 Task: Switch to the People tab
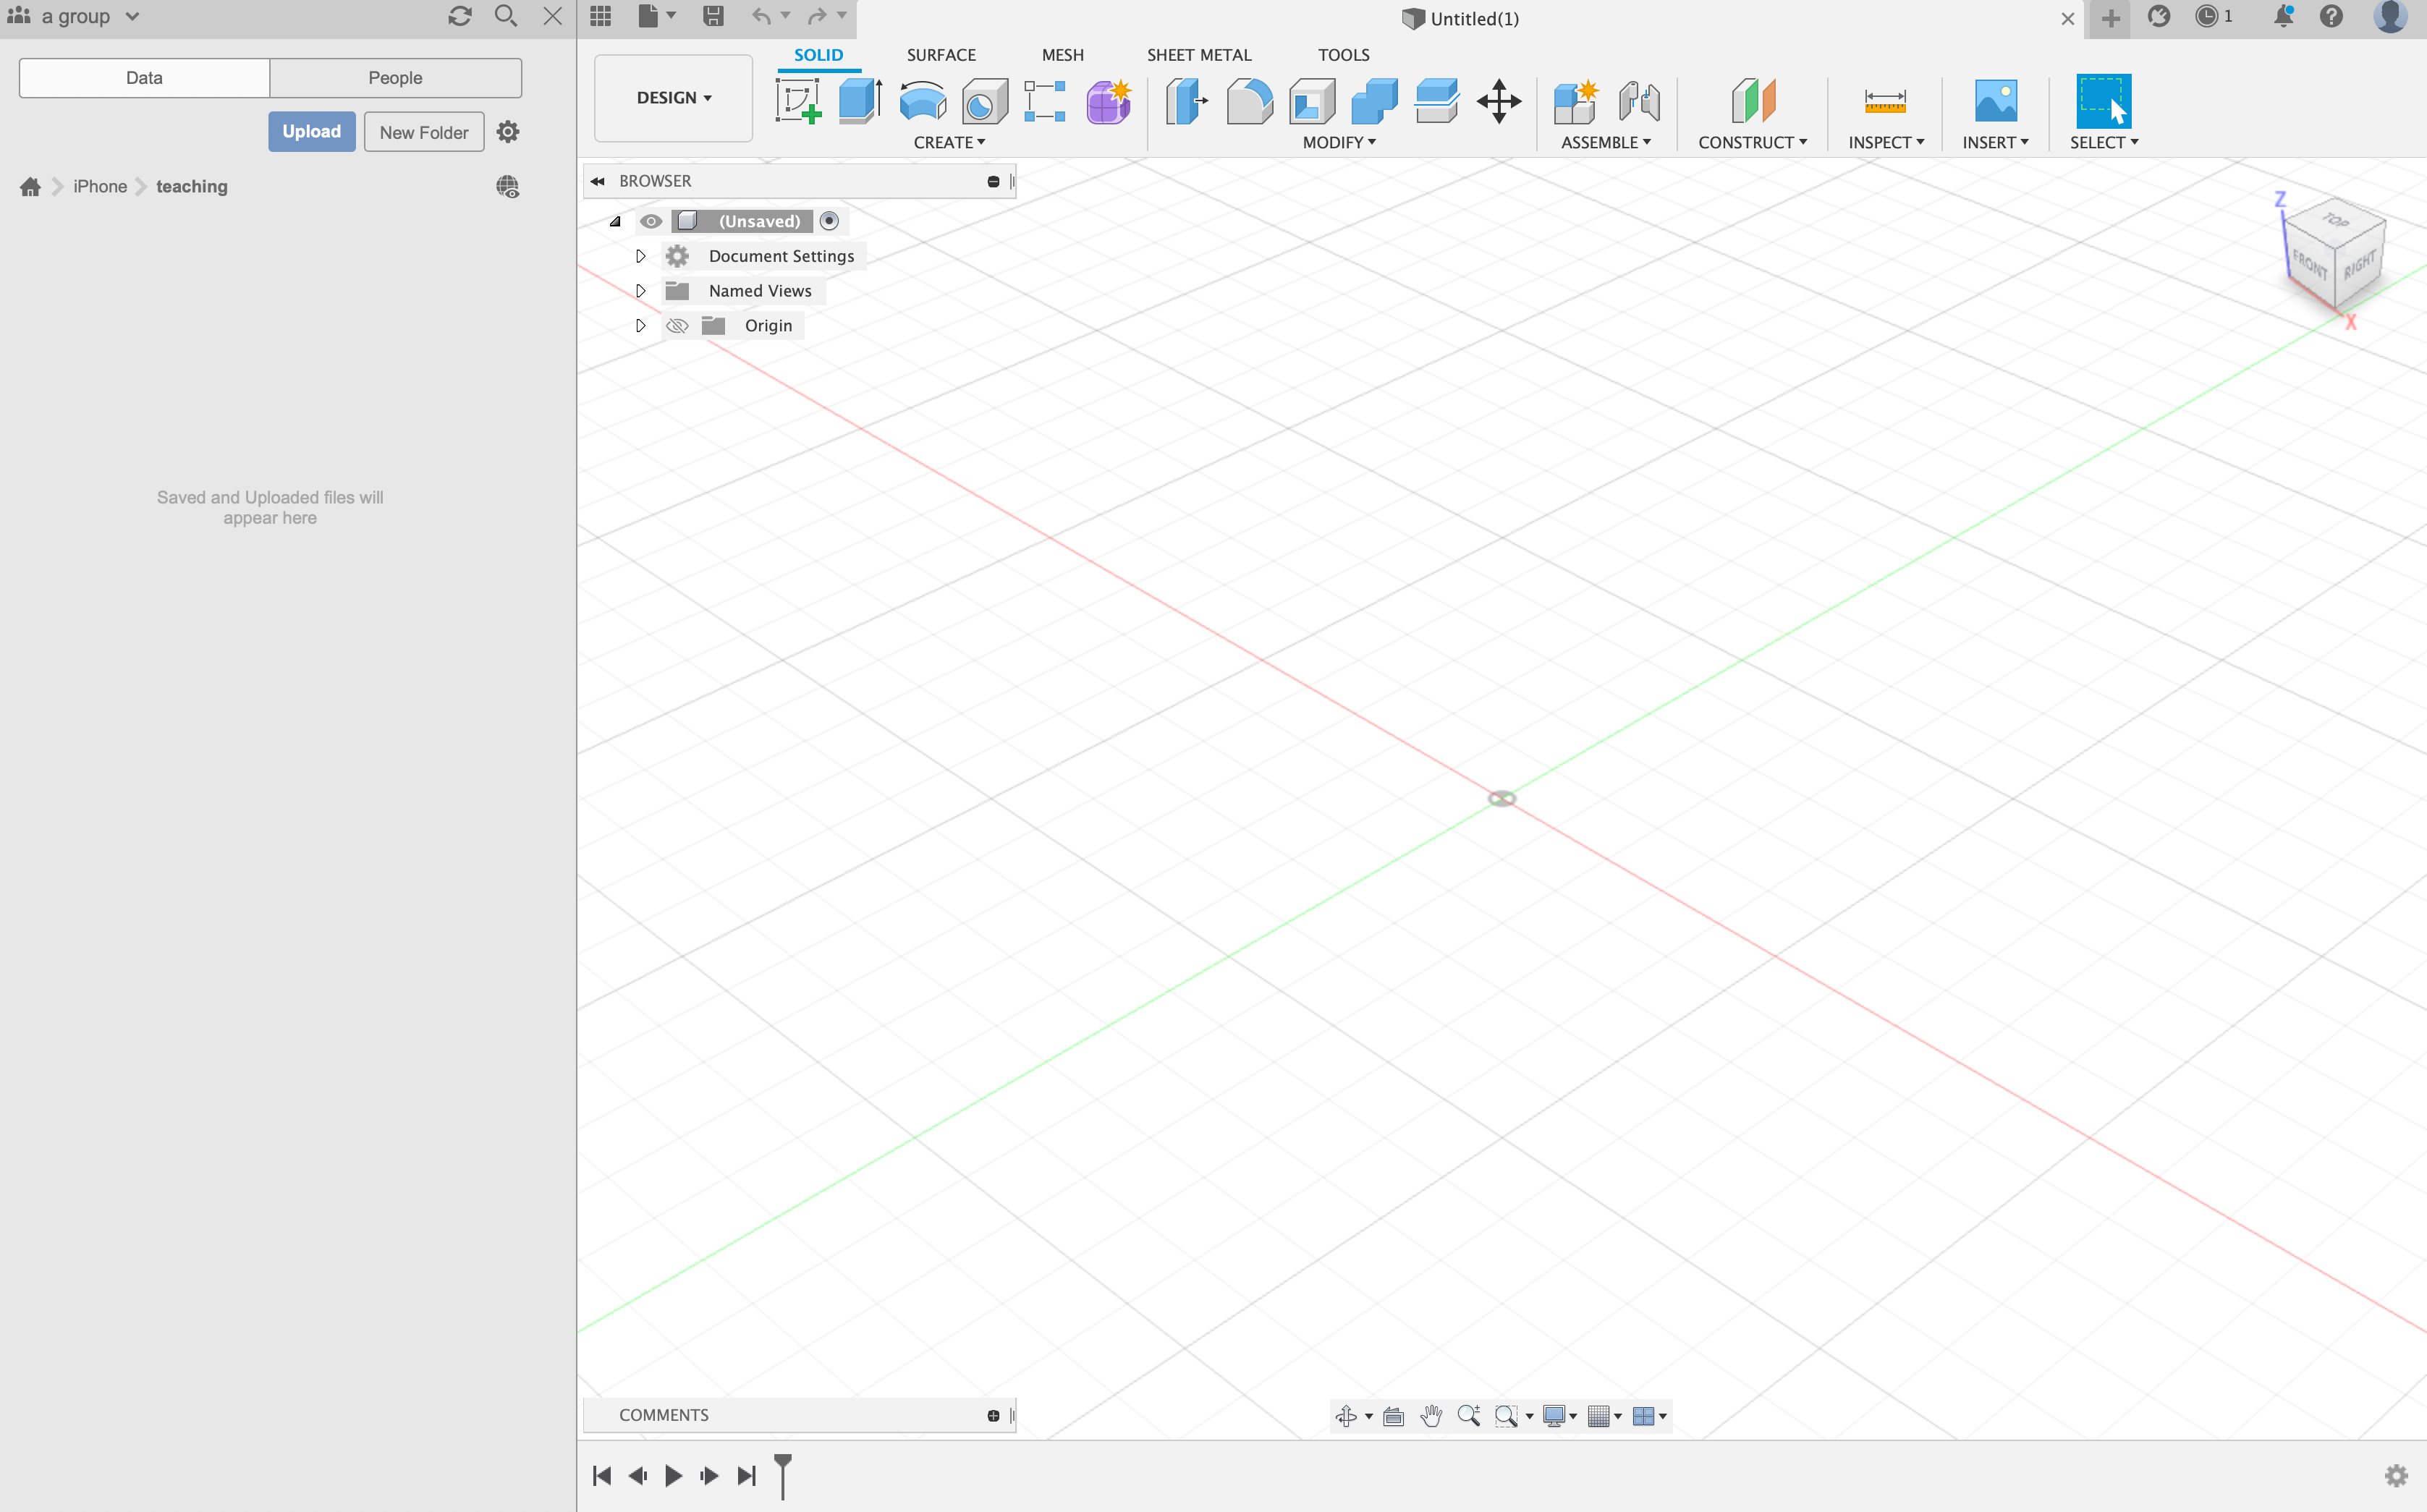click(x=395, y=78)
